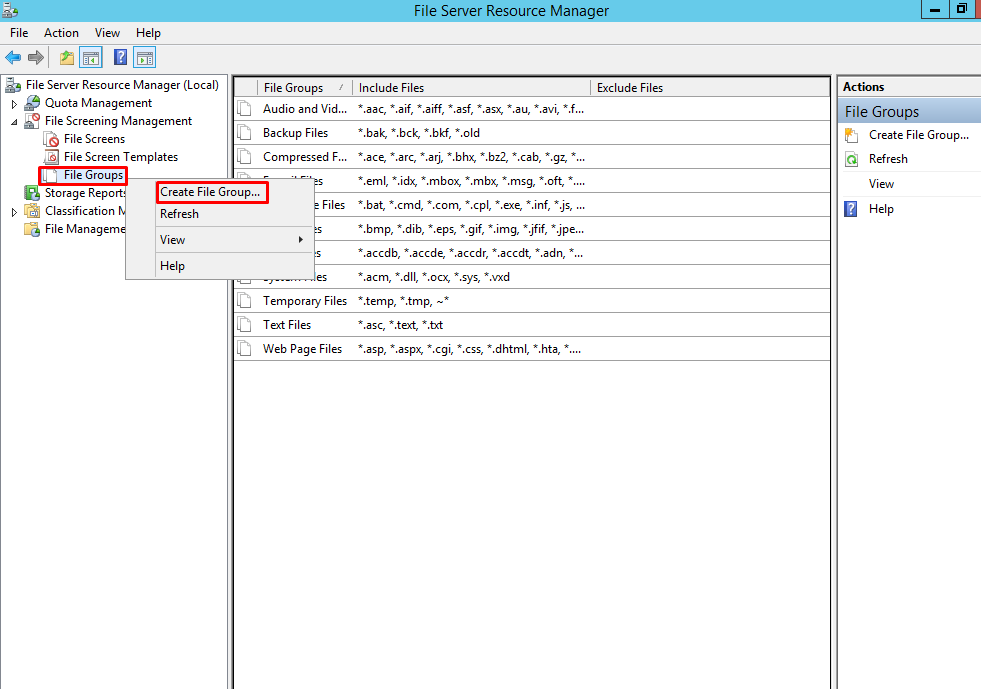Select Quota Management in the tree
Screen dimensions: 981x690
[x=98, y=103]
